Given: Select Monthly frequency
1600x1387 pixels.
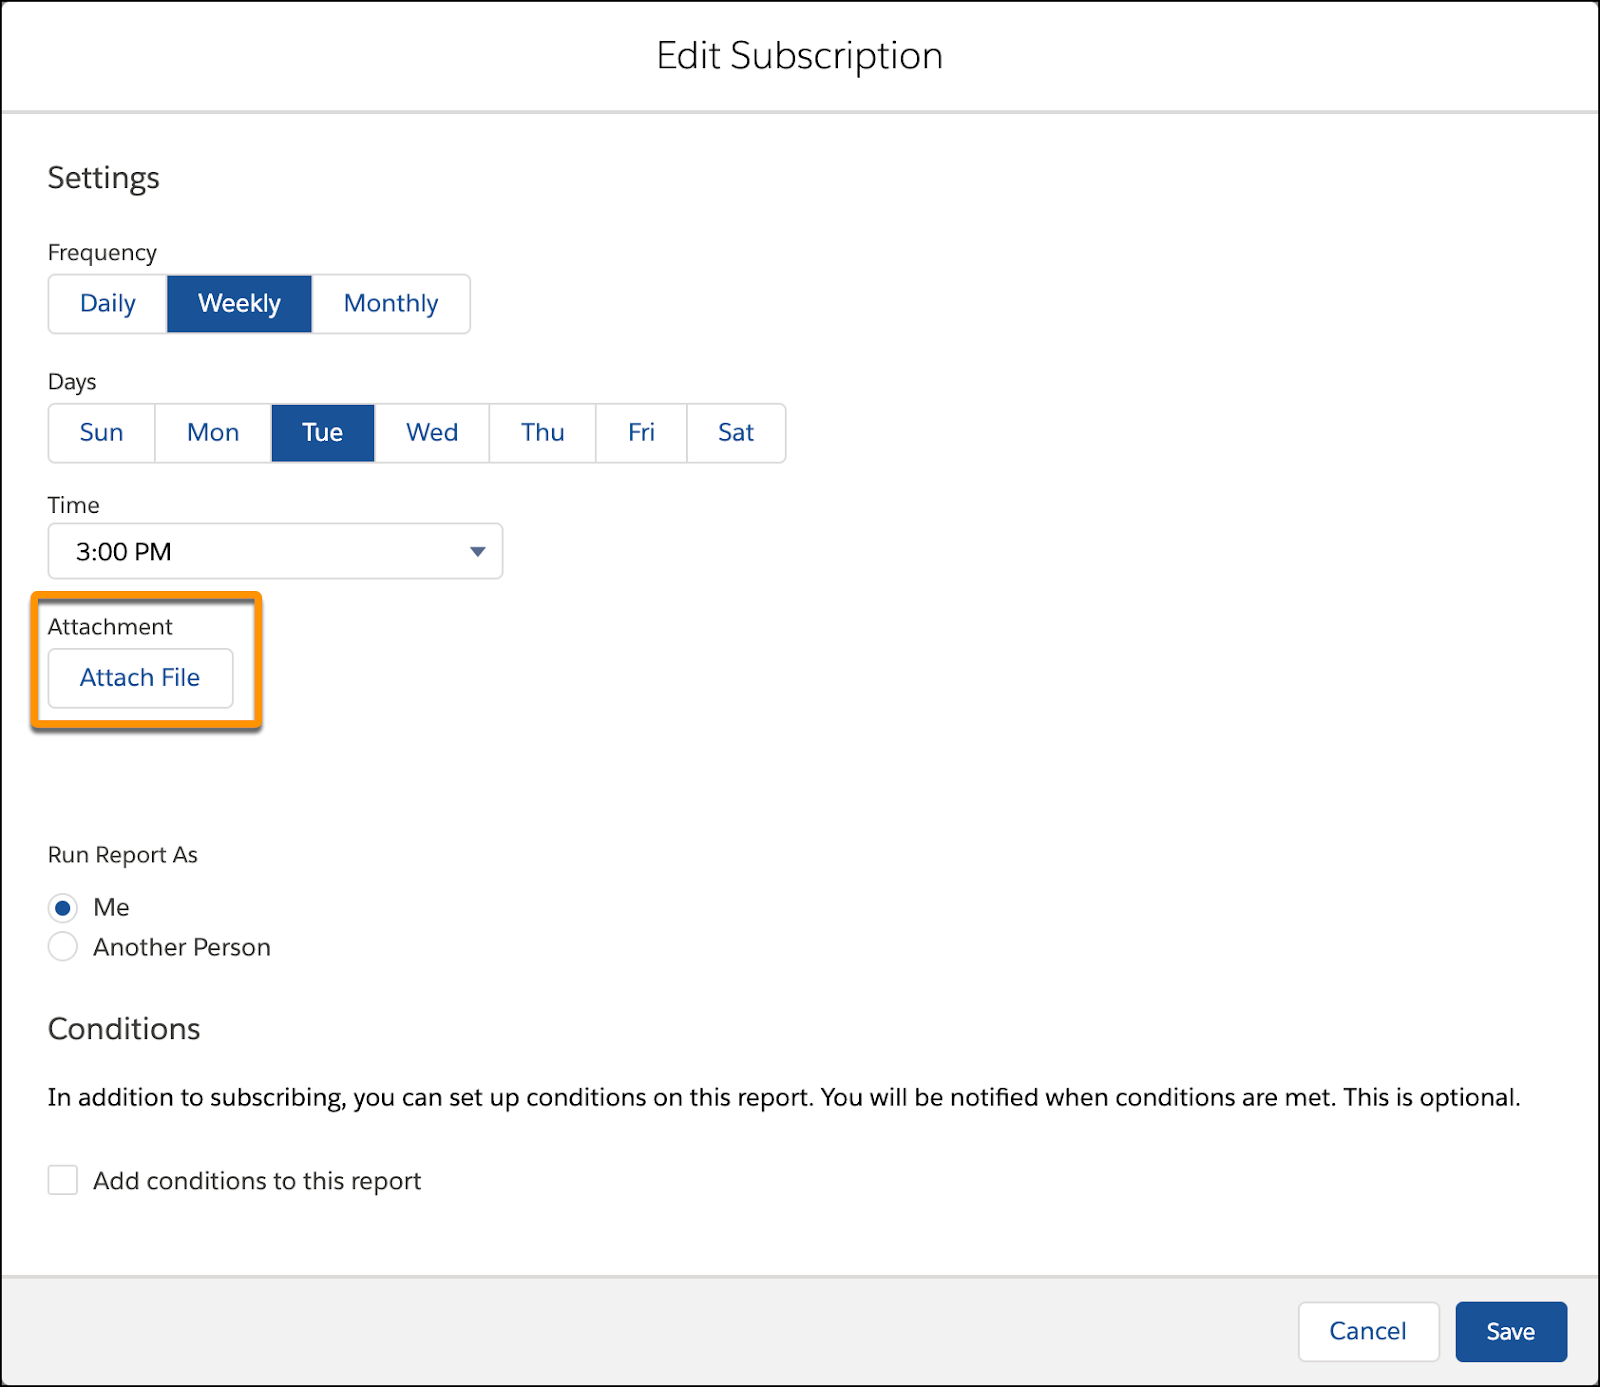Looking at the screenshot, I should [390, 303].
